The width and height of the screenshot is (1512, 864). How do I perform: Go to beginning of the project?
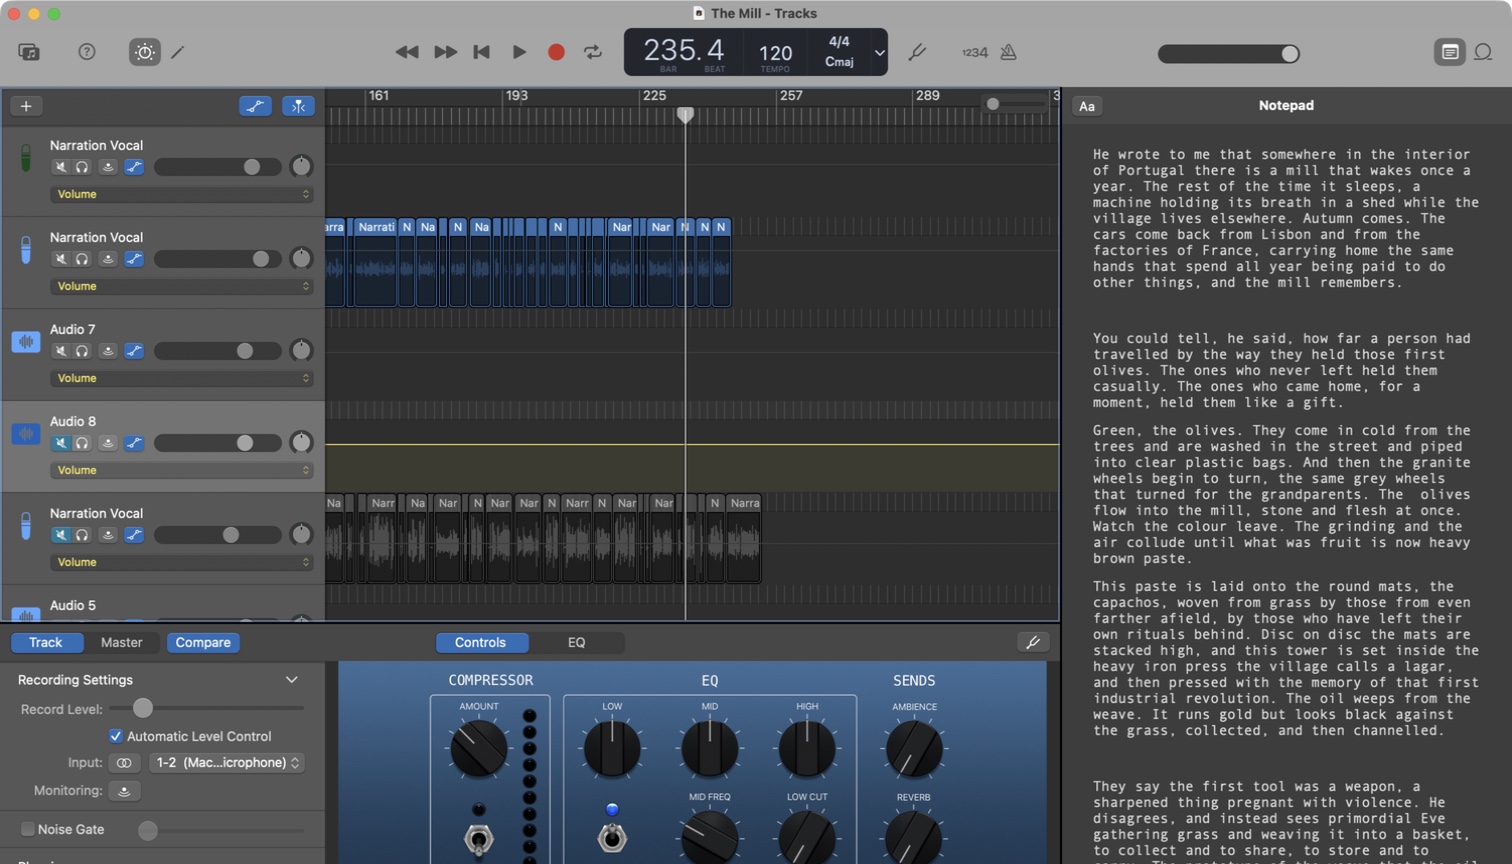pyautogui.click(x=481, y=52)
